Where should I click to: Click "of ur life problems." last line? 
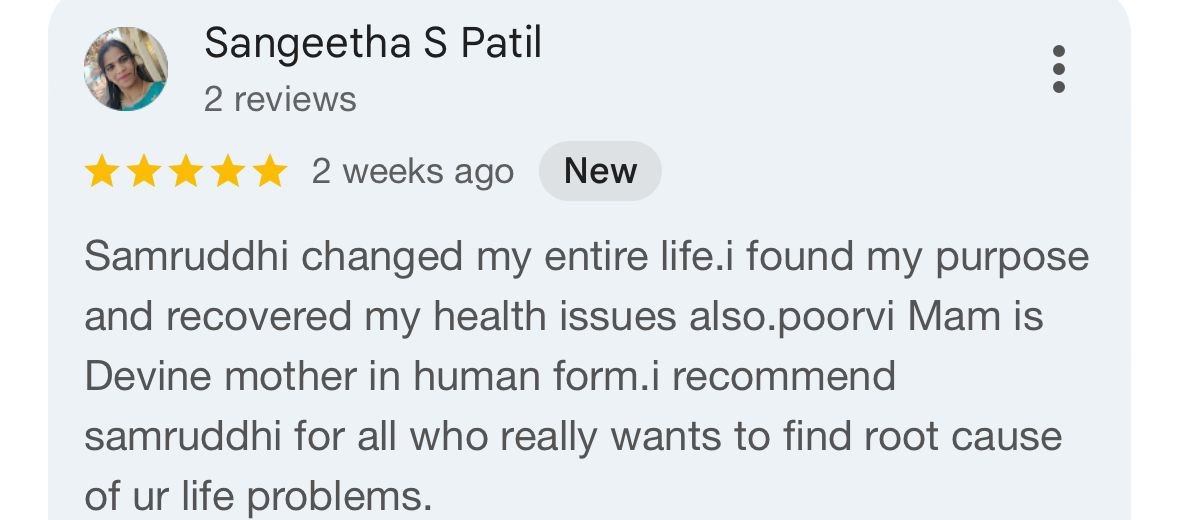pyautogui.click(x=258, y=497)
